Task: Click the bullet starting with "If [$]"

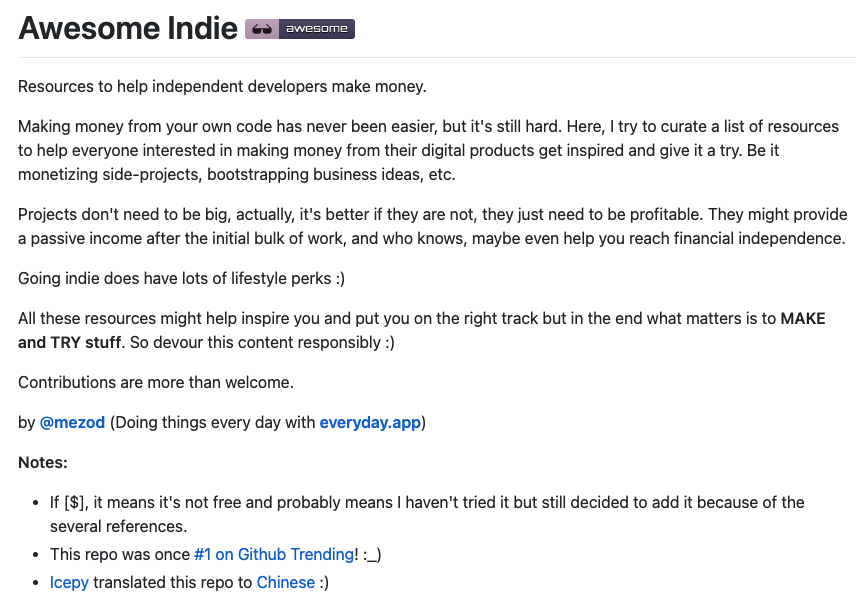Action: pyautogui.click(x=427, y=502)
